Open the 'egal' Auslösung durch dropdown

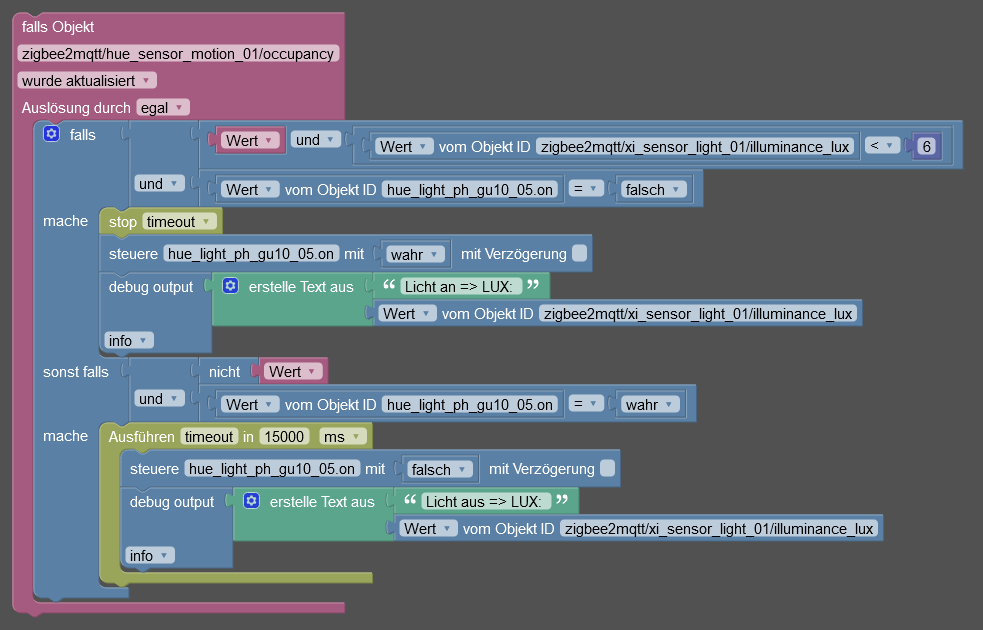pos(163,108)
